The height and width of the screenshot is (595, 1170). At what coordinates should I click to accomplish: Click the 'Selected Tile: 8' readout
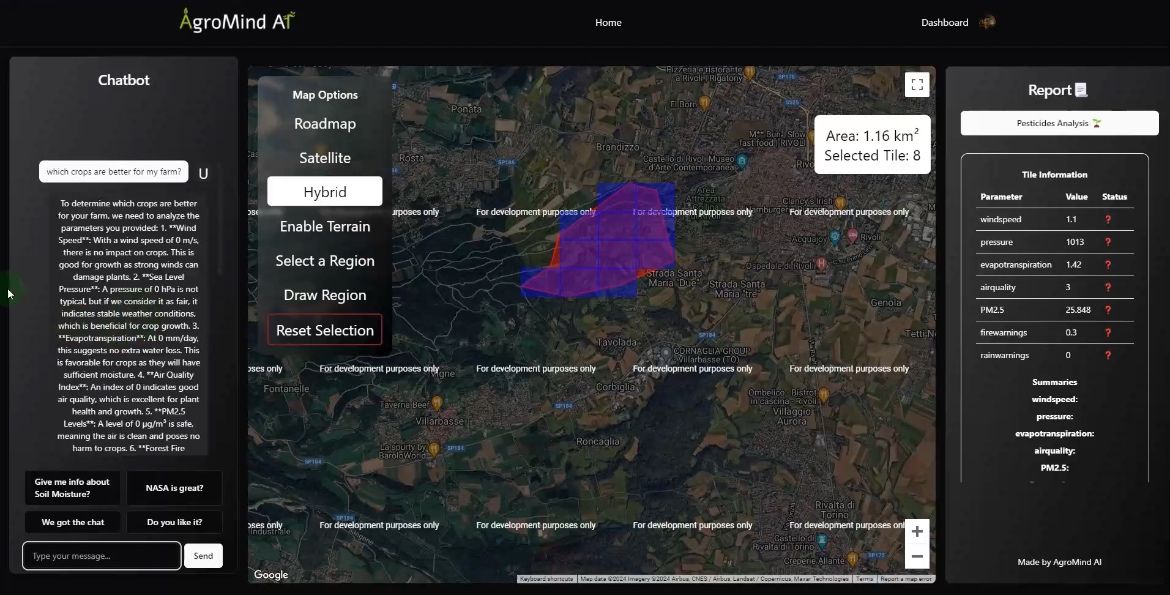coord(872,155)
